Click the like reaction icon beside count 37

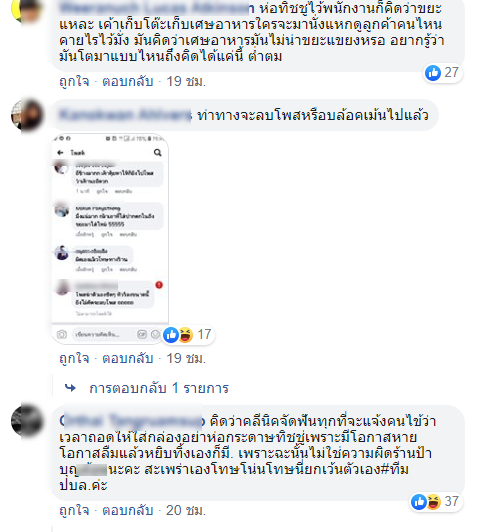point(419,501)
